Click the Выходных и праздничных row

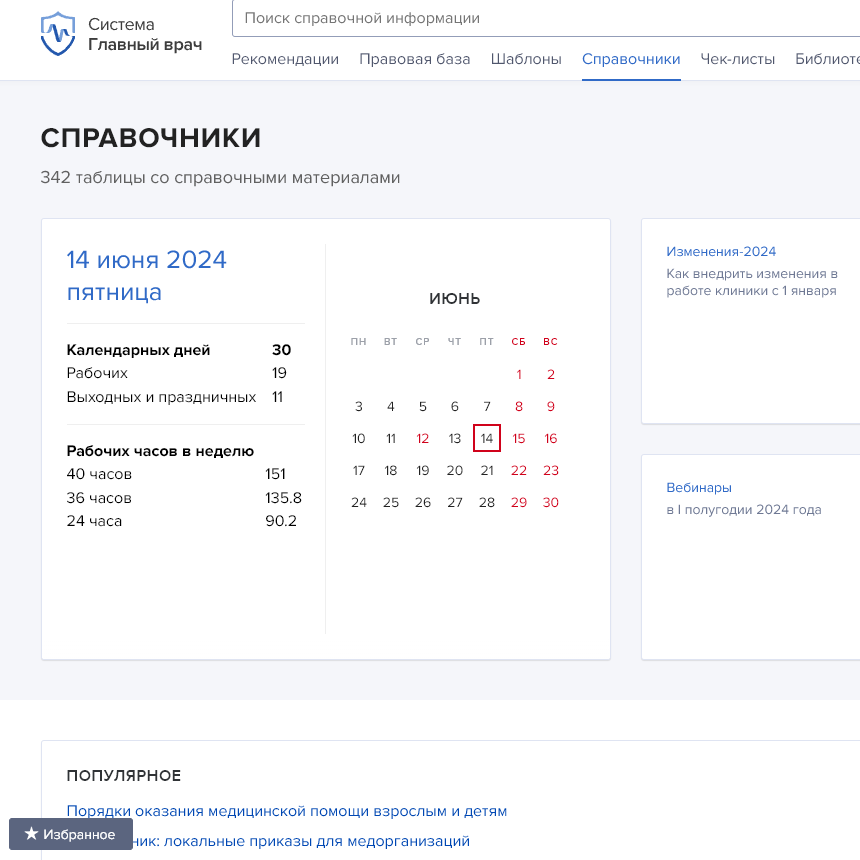tap(176, 397)
